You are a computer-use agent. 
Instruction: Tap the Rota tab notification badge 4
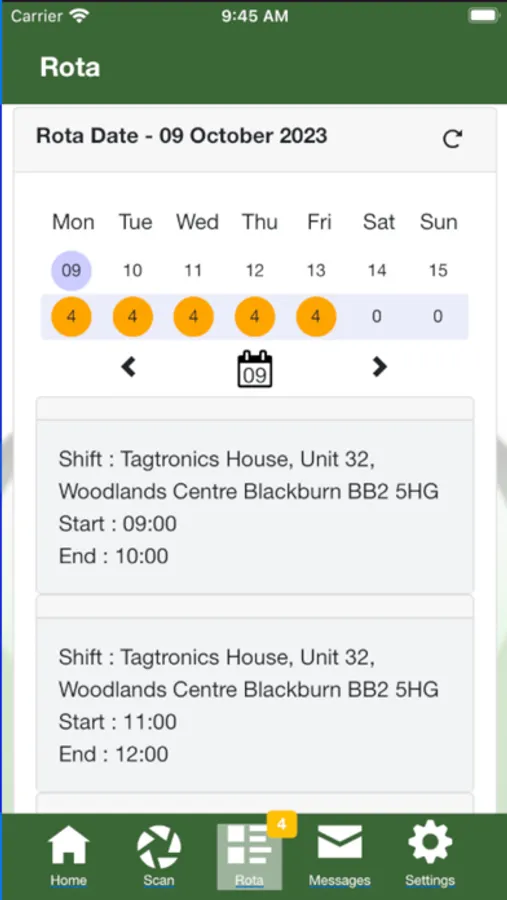pyautogui.click(x=281, y=824)
